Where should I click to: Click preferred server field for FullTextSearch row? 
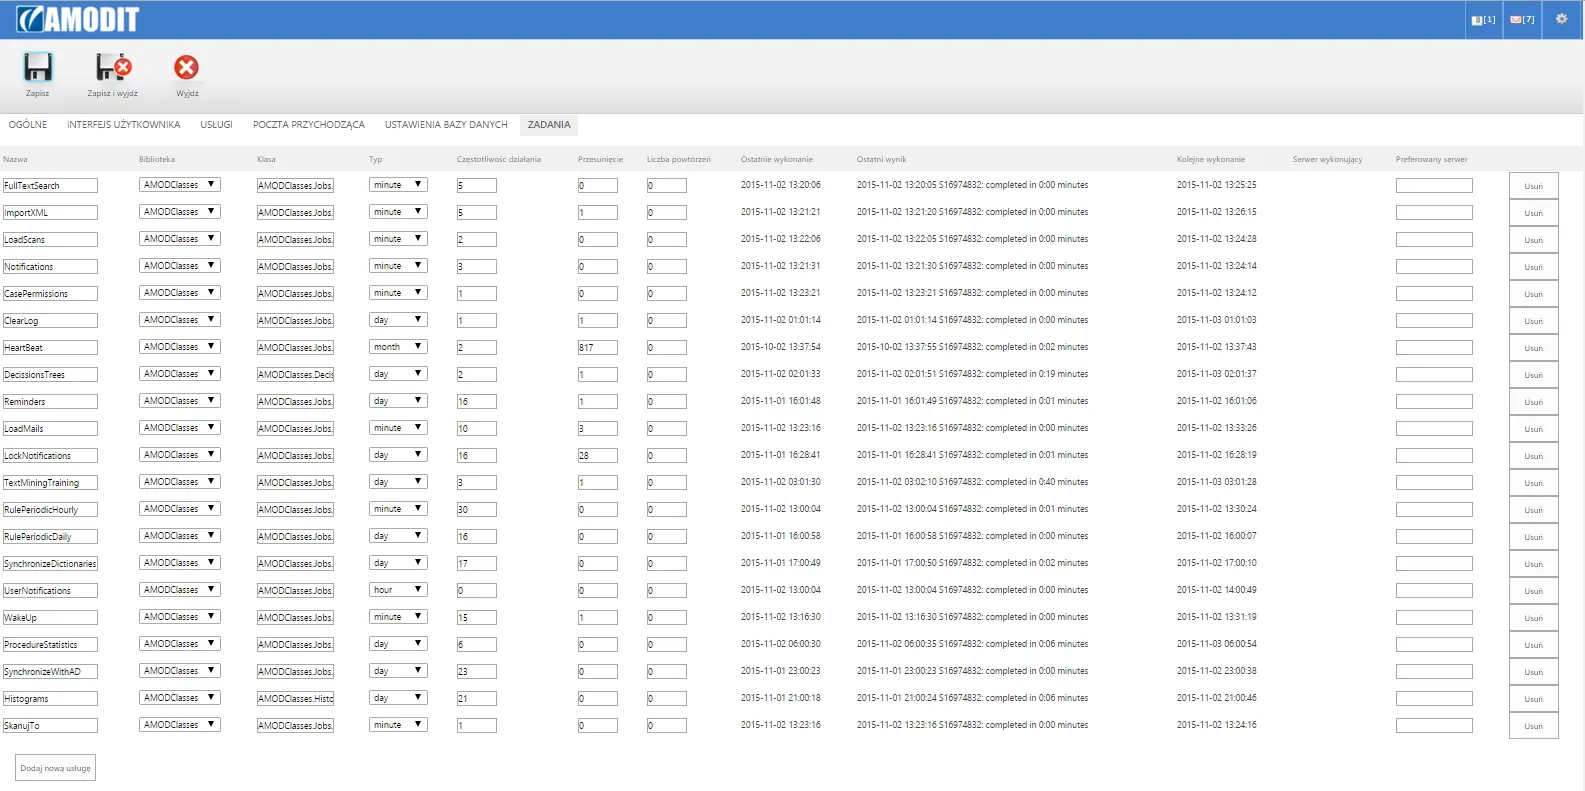1434,186
